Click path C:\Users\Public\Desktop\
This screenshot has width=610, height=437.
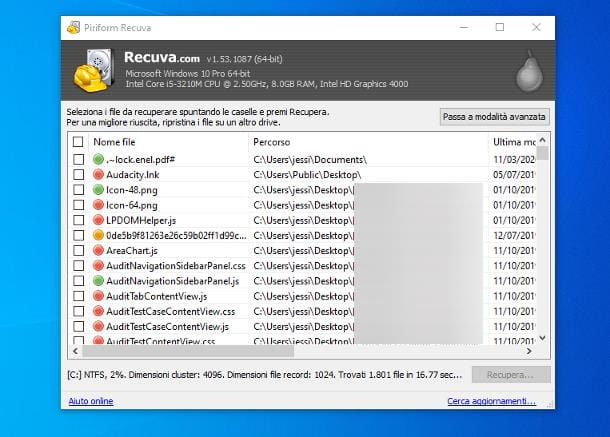[307, 175]
